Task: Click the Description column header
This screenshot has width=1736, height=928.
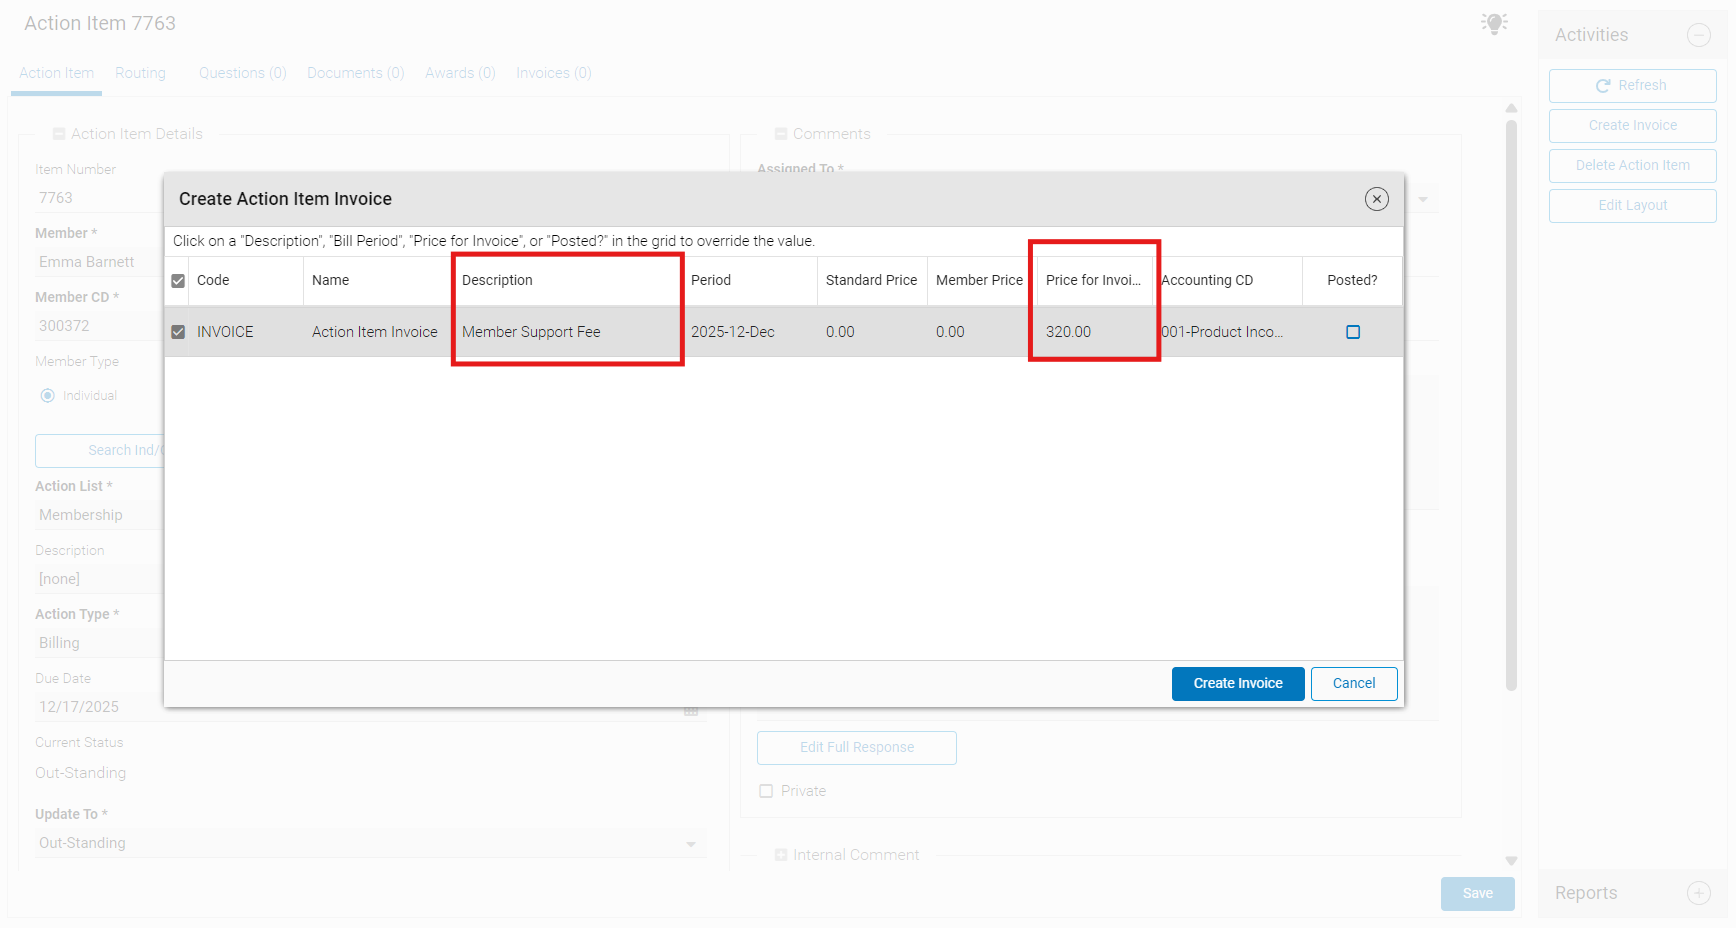Action: (568, 281)
